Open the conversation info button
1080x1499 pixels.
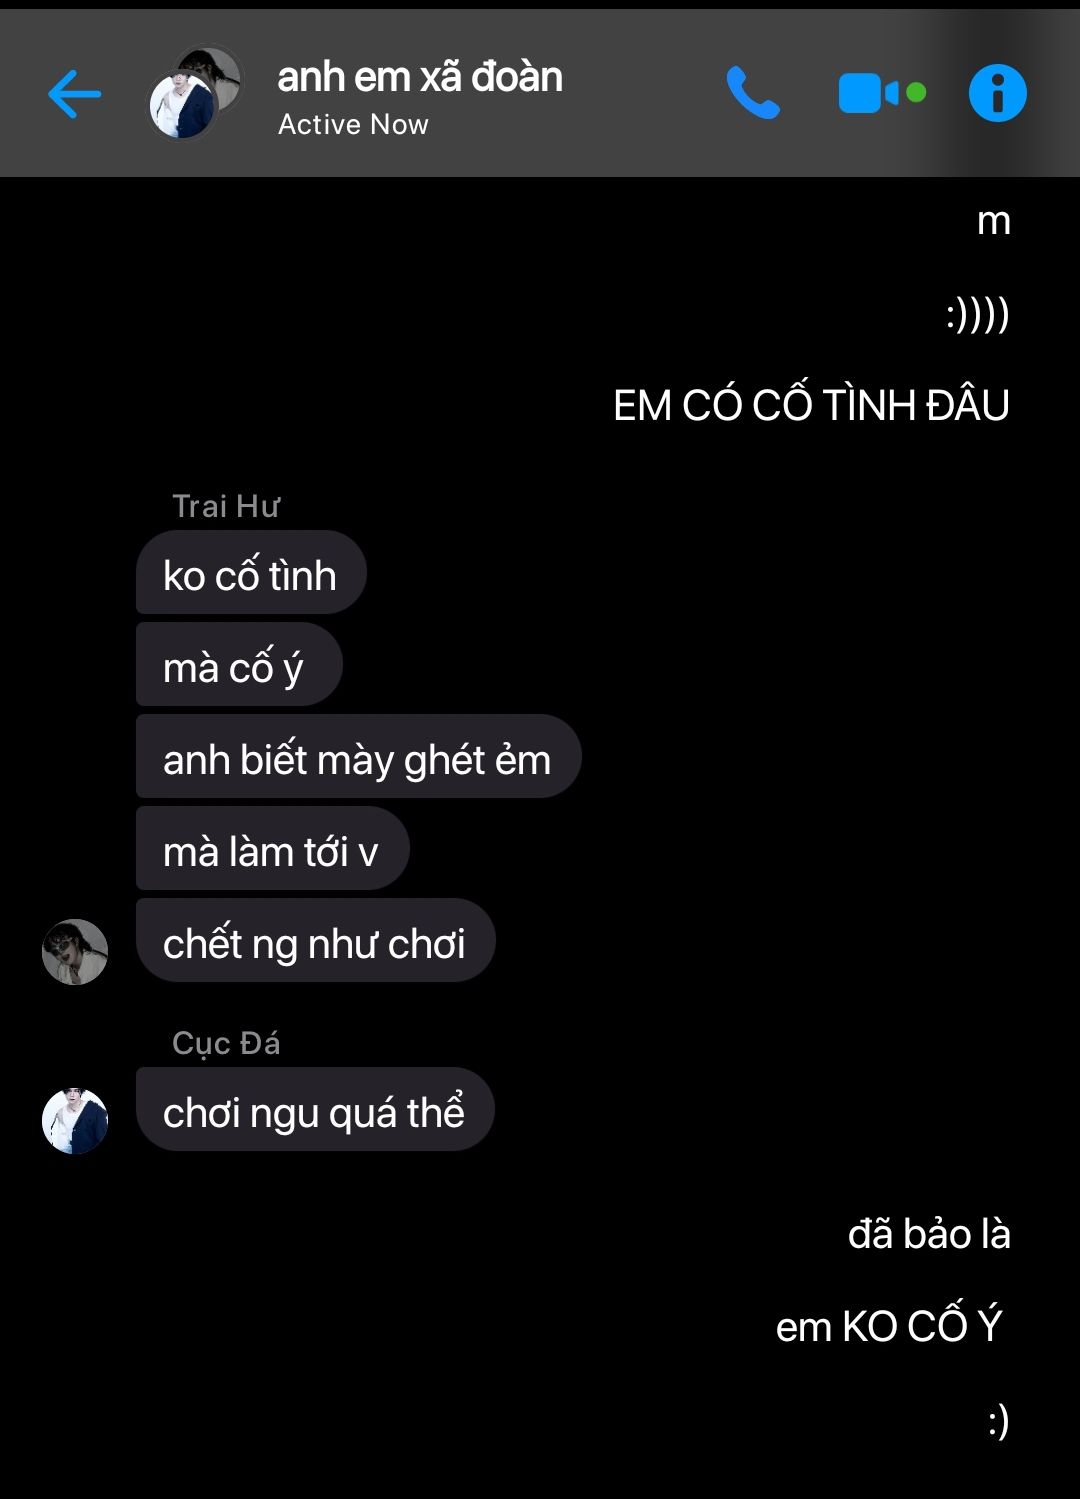tap(998, 93)
